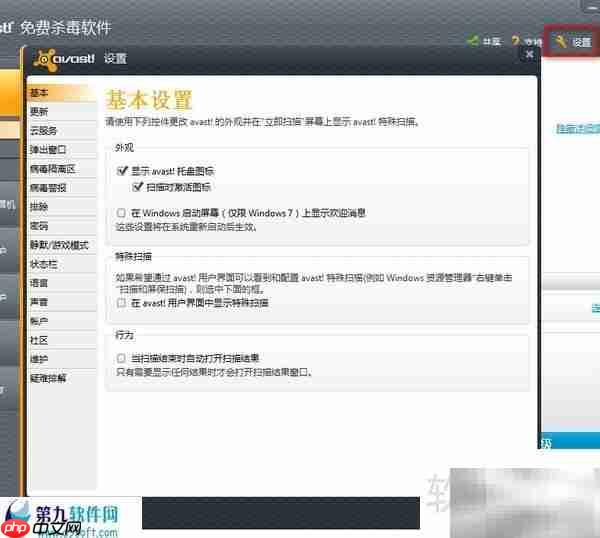The image size is (600, 538).
Task: Click the 特殊扫描 section label
Action: click(x=134, y=256)
